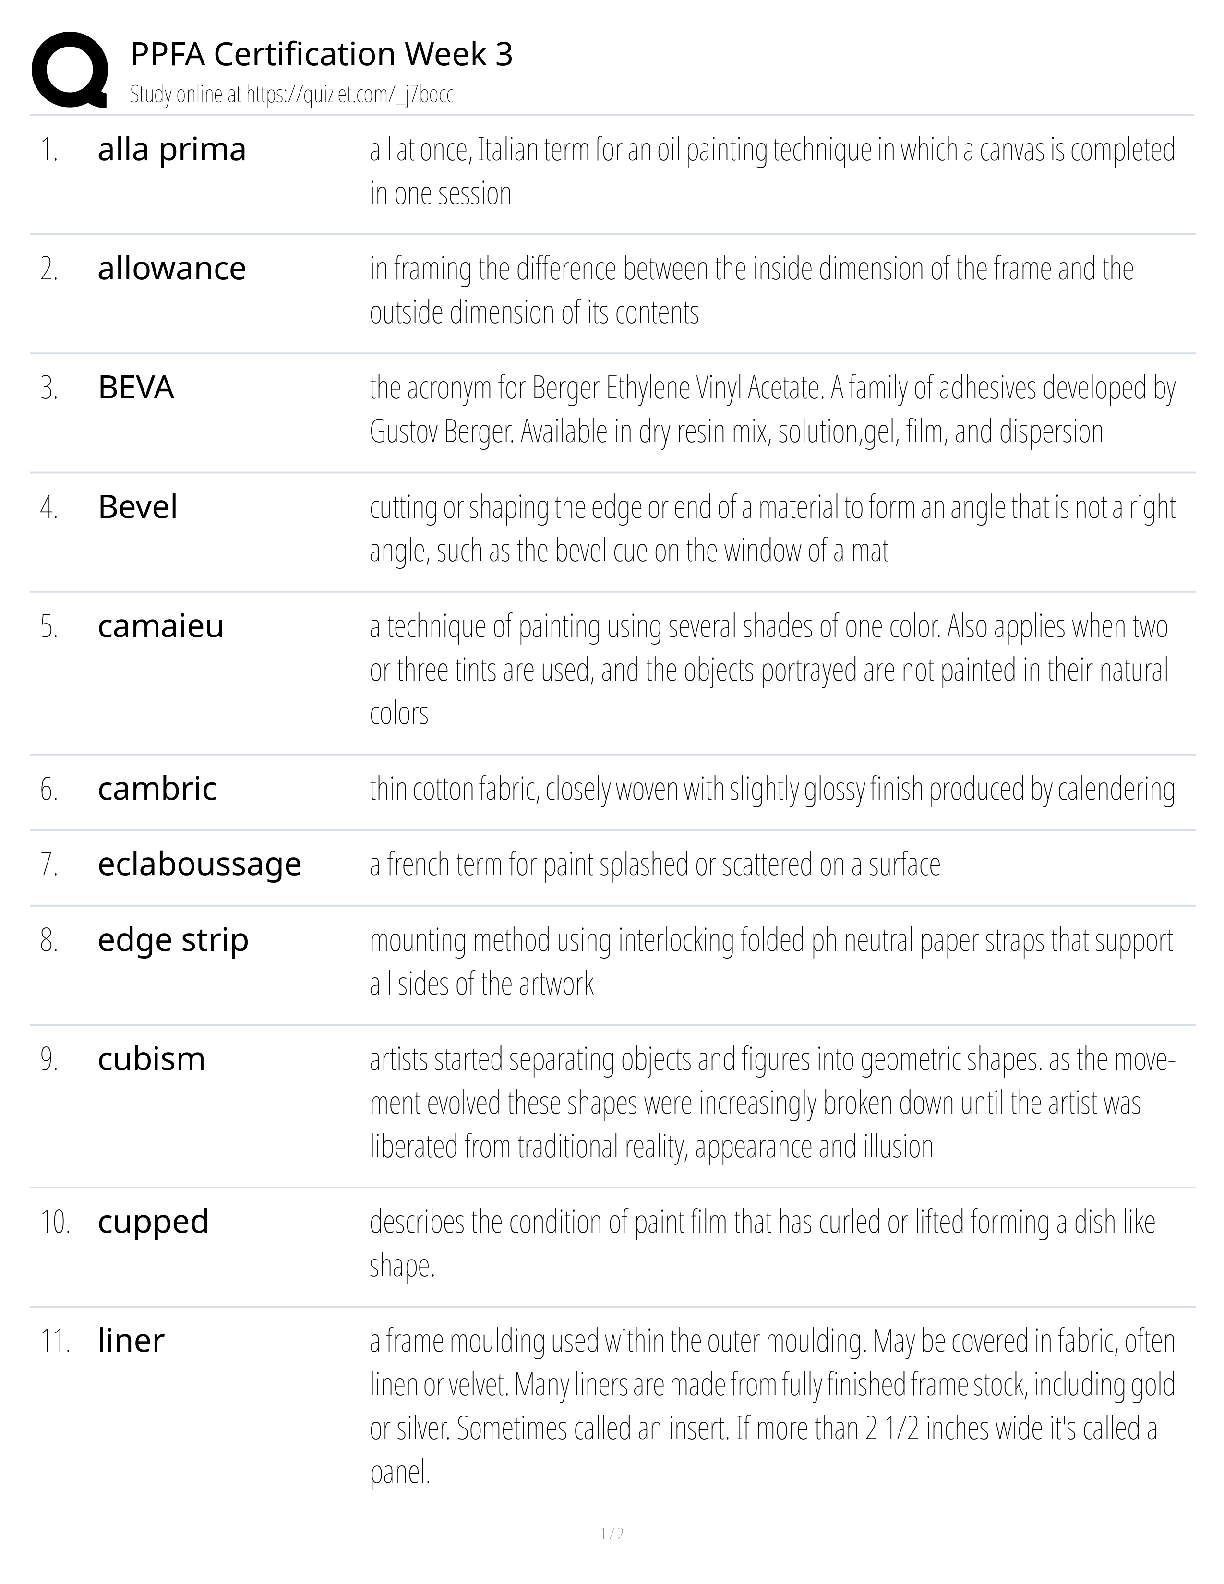The image size is (1224, 1584).
Task: Click the Quizlet Q logo icon
Action: point(70,69)
